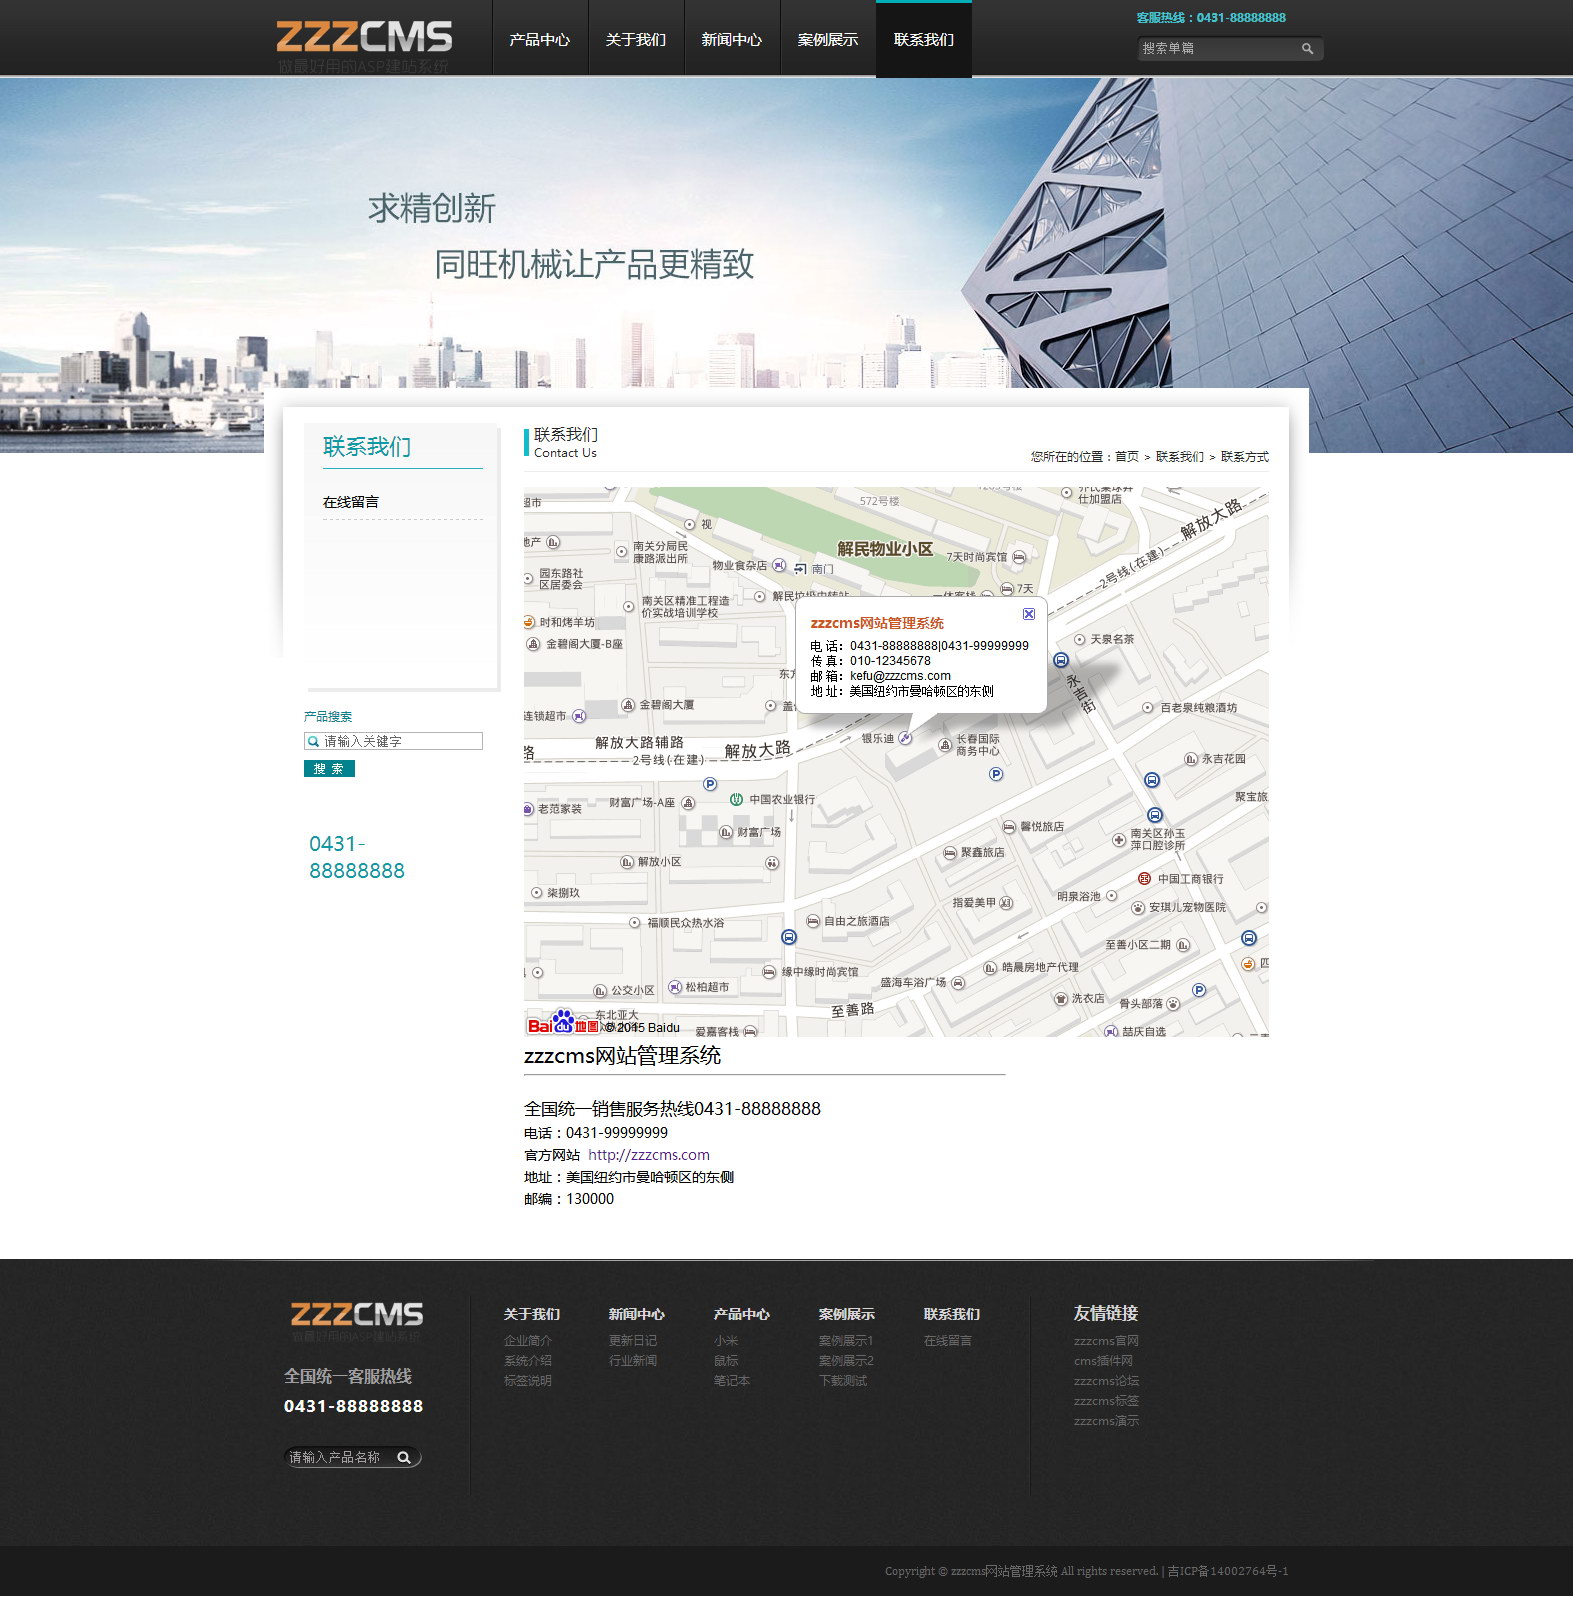Click the 永吉花园 residence marker icon

point(1190,759)
